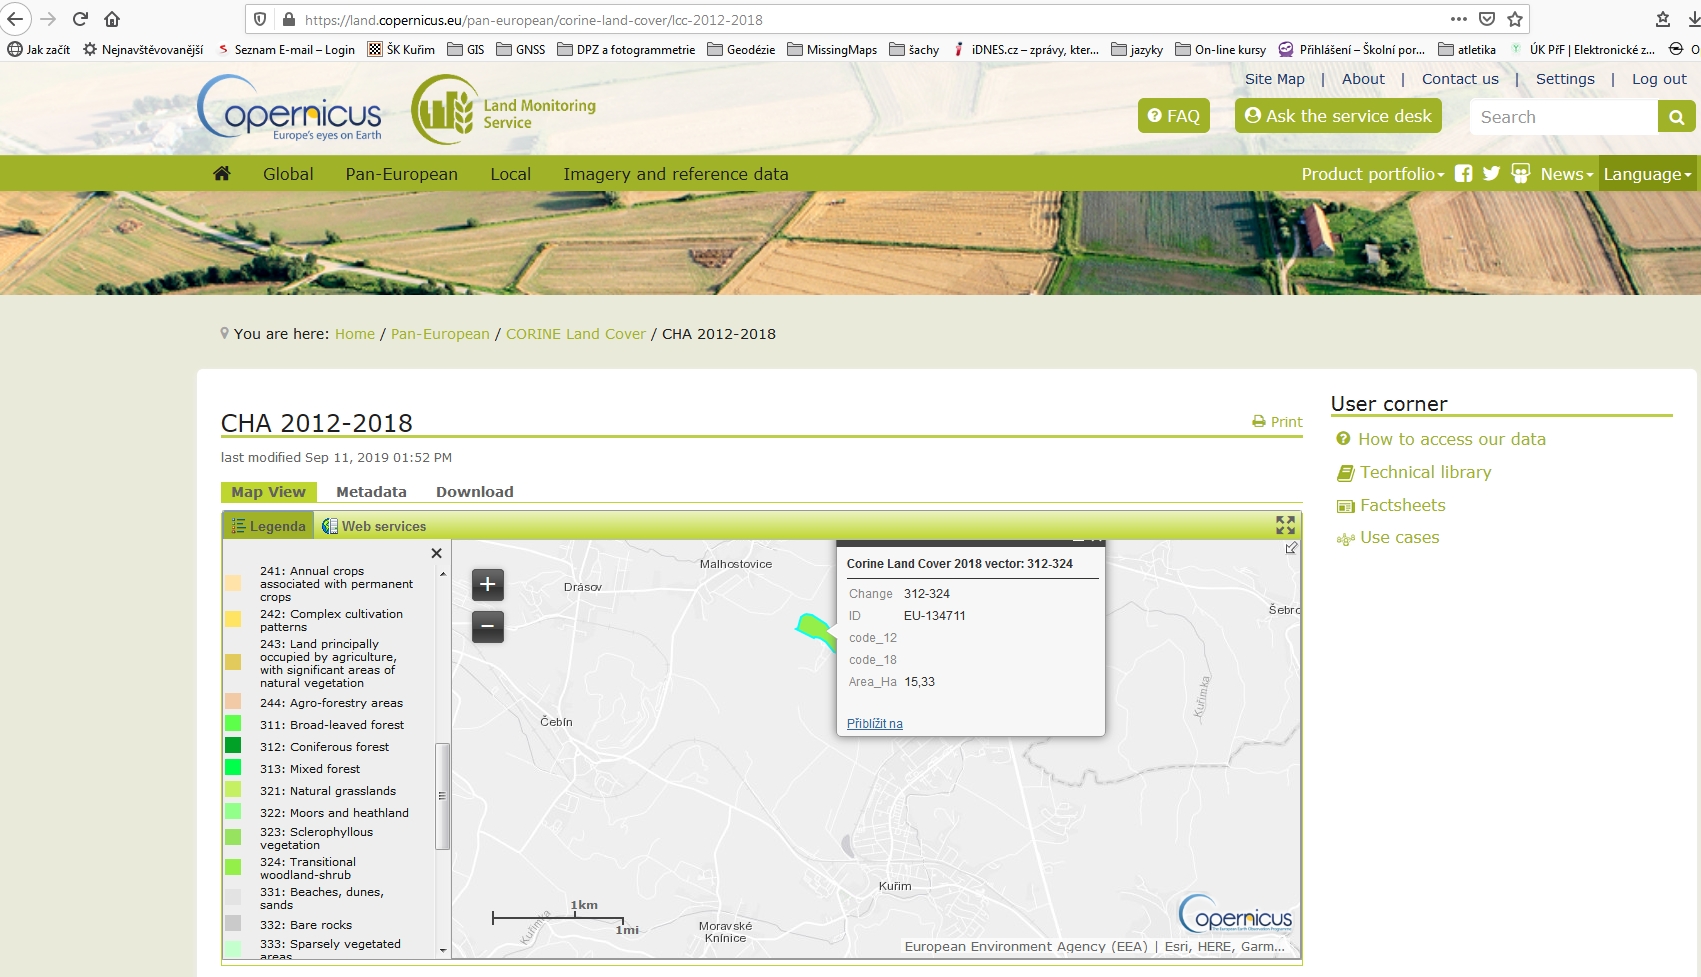Viewport: 1701px width, 977px height.
Task: Click the browser forward arrow
Action: (x=48, y=19)
